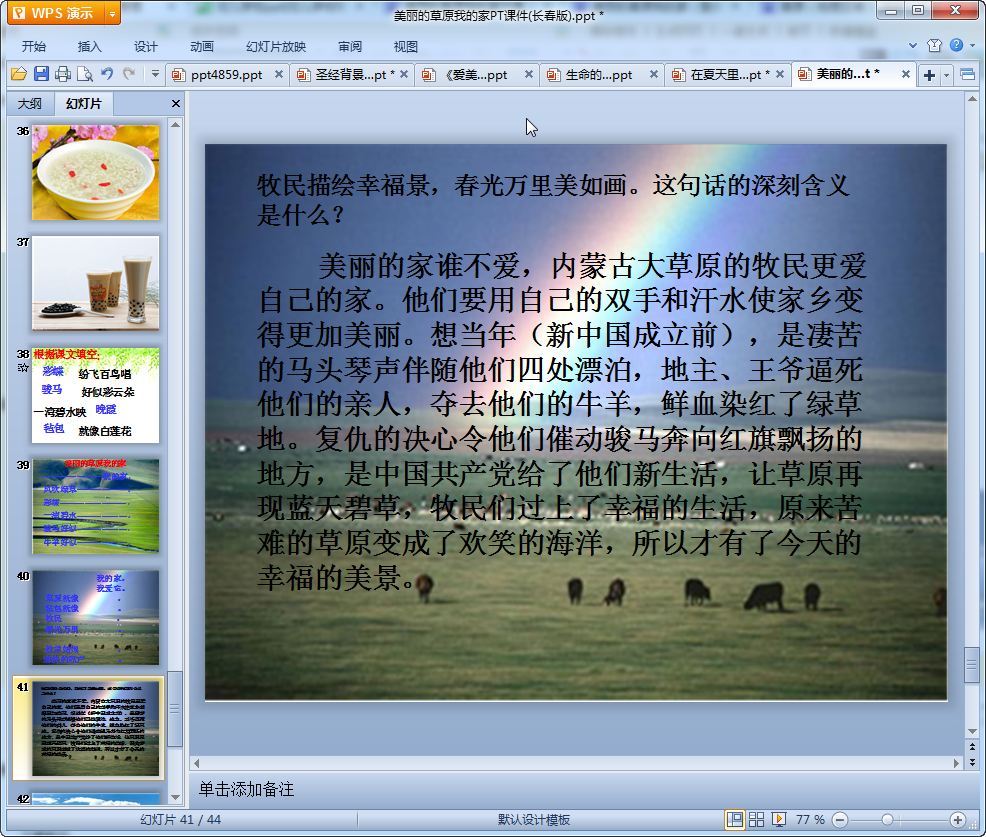The image size is (986, 837).
Task: Open the 插入 ribbon tab
Action: [89, 47]
